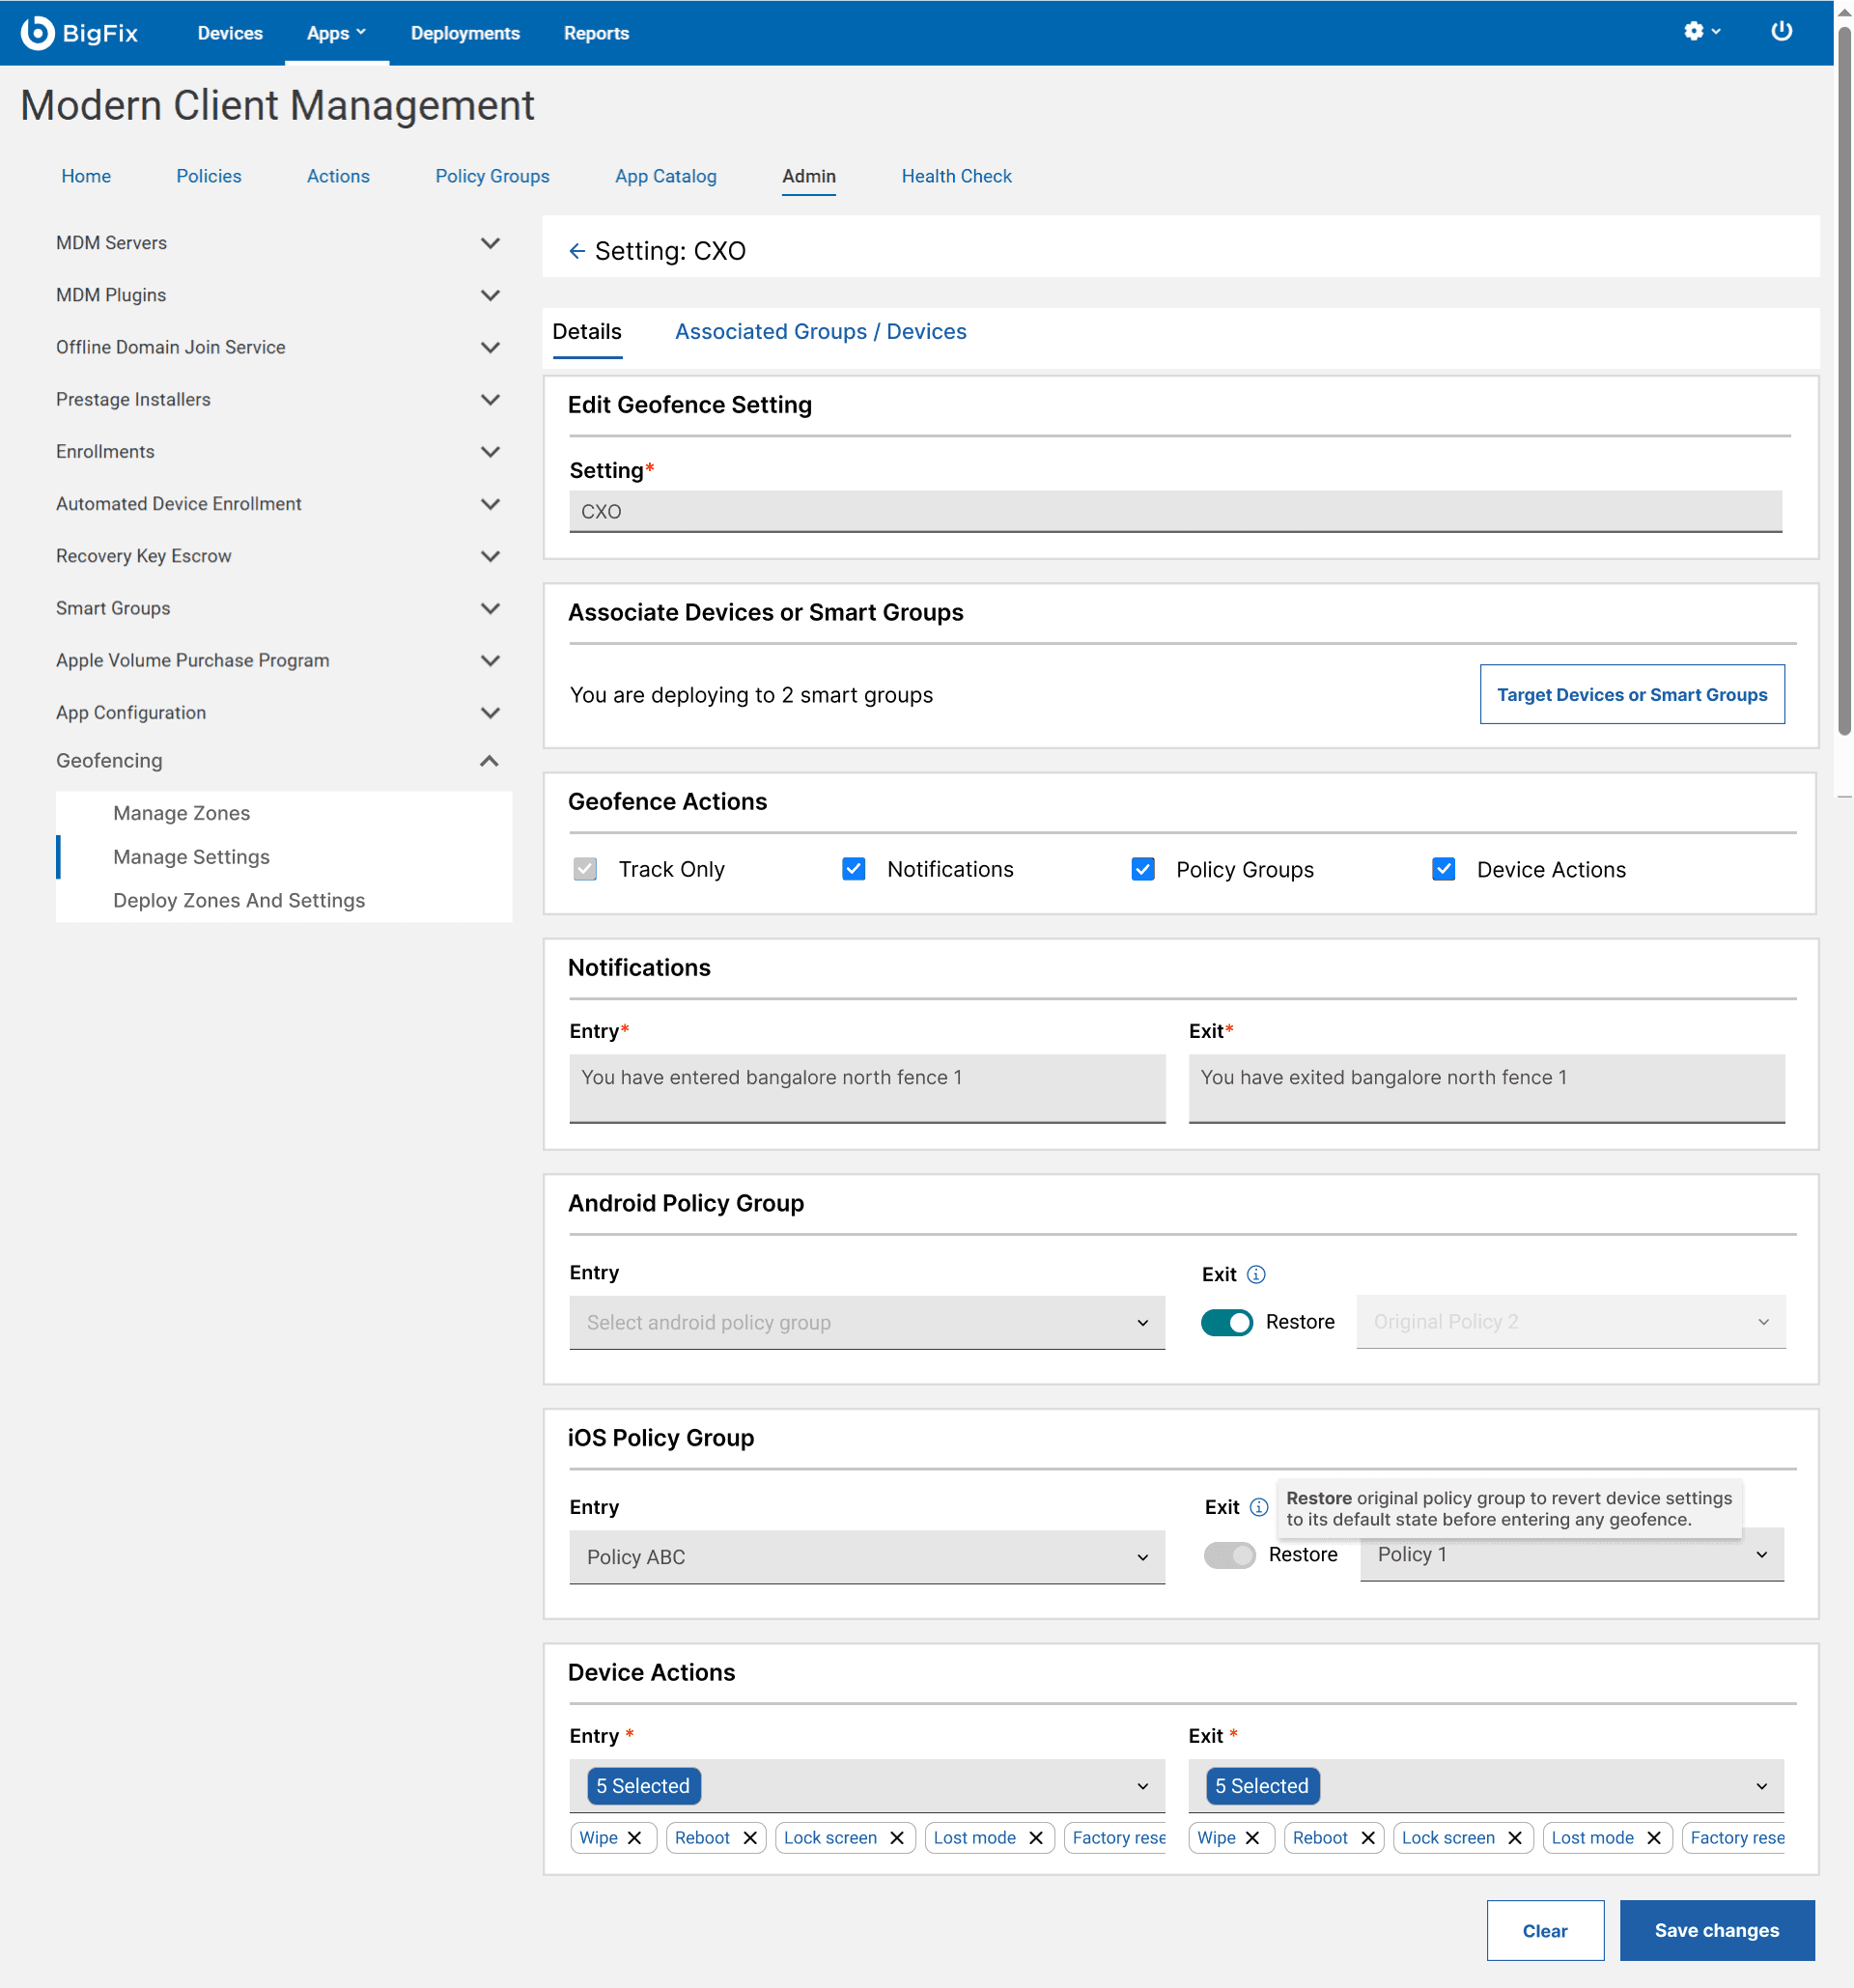Open Manage Zones in sidebar
Screen dimensions: 1854x1988
click(x=182, y=813)
